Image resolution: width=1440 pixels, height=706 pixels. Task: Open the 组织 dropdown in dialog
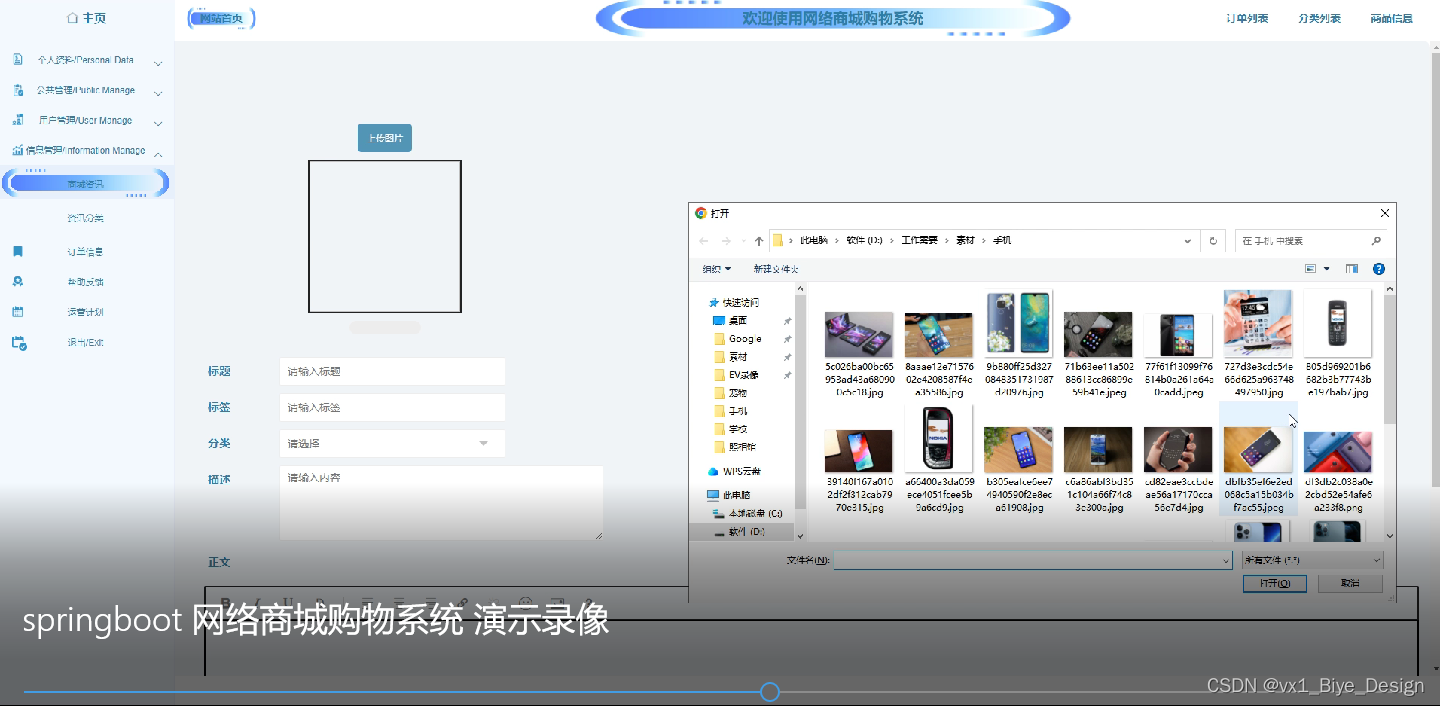pos(717,269)
